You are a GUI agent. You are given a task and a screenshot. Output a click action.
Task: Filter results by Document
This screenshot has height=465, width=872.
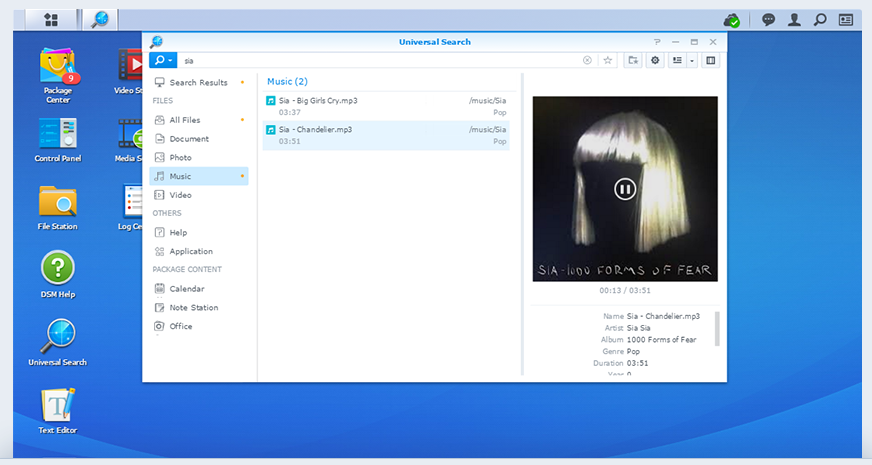199,139
